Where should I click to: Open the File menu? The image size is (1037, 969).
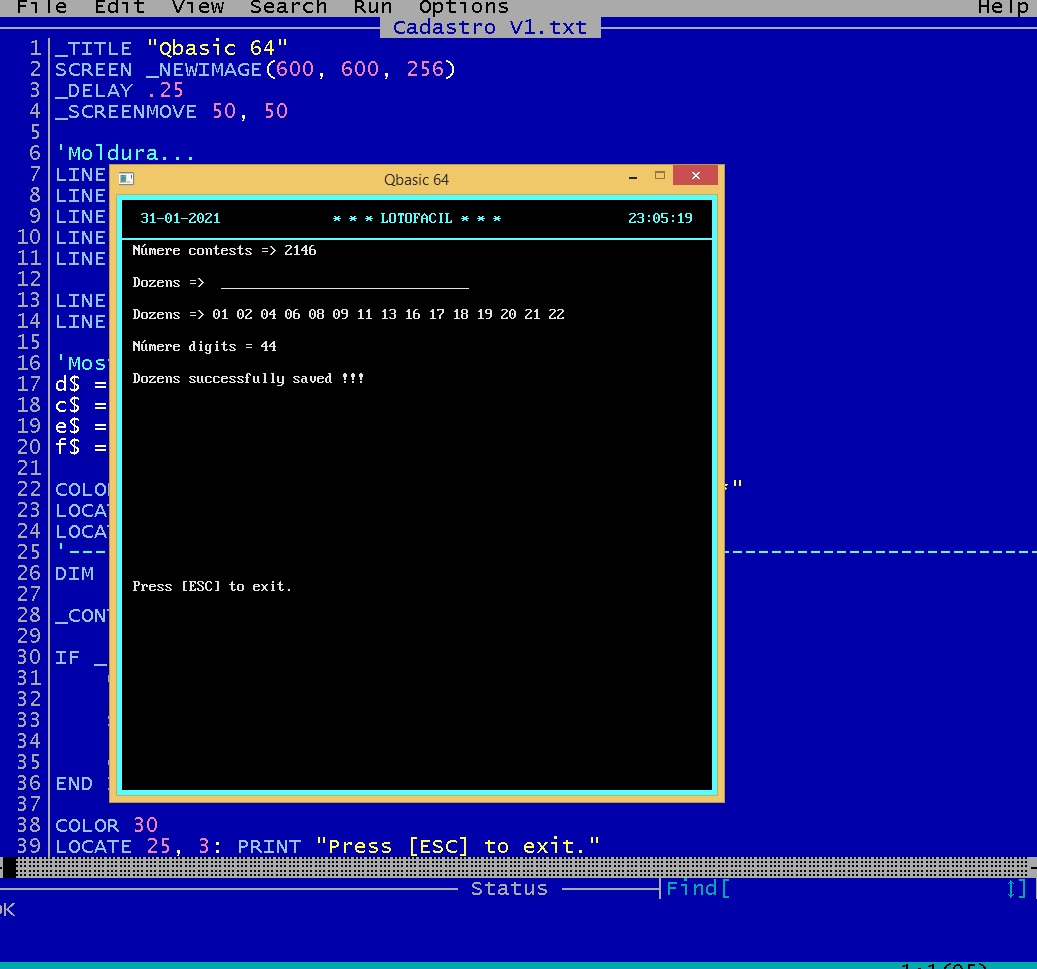[x=42, y=8]
